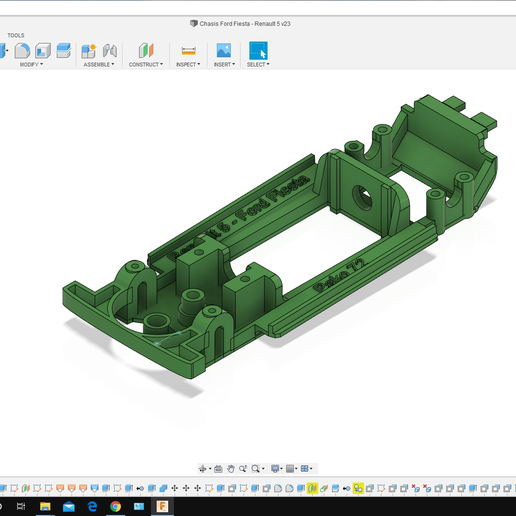Image resolution: width=516 pixels, height=516 pixels.
Task: Click the Offset Face stacked-layers Modify icon
Action: (x=63, y=51)
